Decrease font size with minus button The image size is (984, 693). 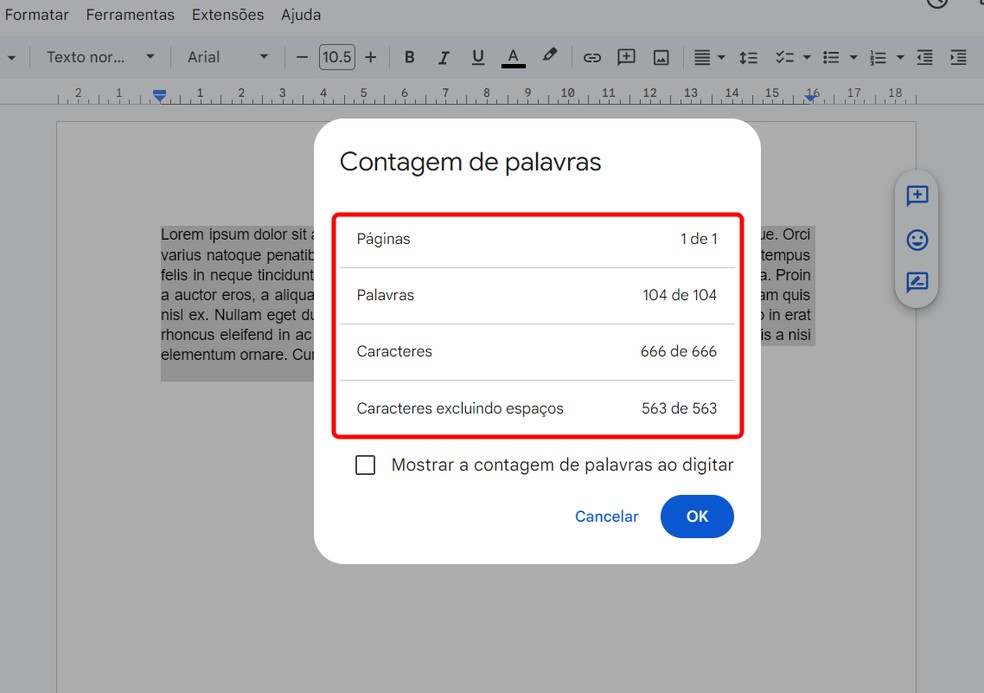click(x=302, y=57)
